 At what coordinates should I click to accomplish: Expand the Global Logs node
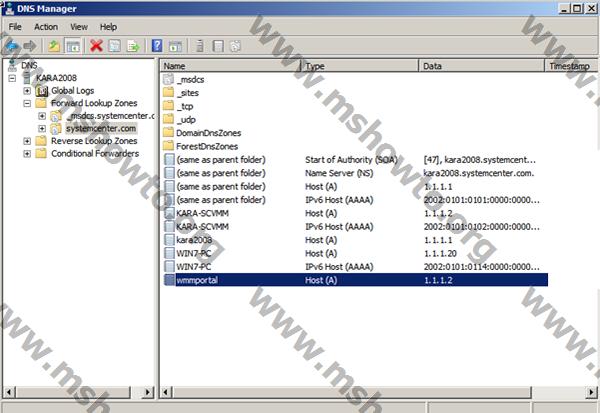27,91
